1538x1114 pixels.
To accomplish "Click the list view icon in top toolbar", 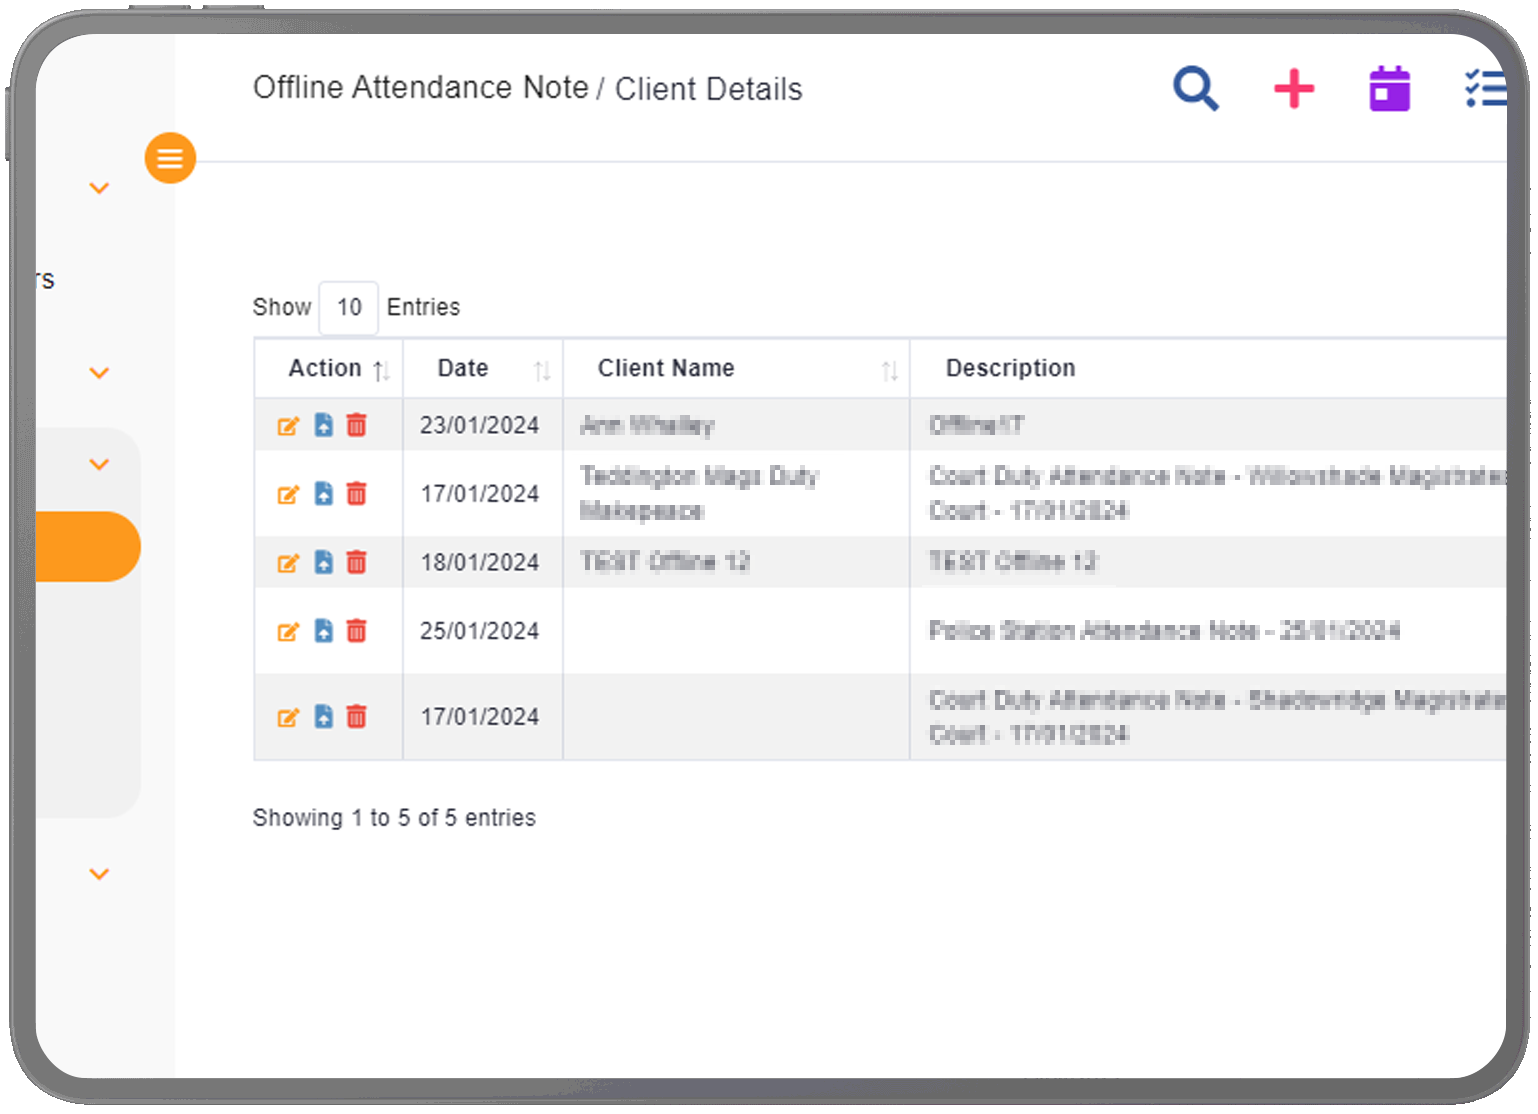I will tap(1486, 89).
